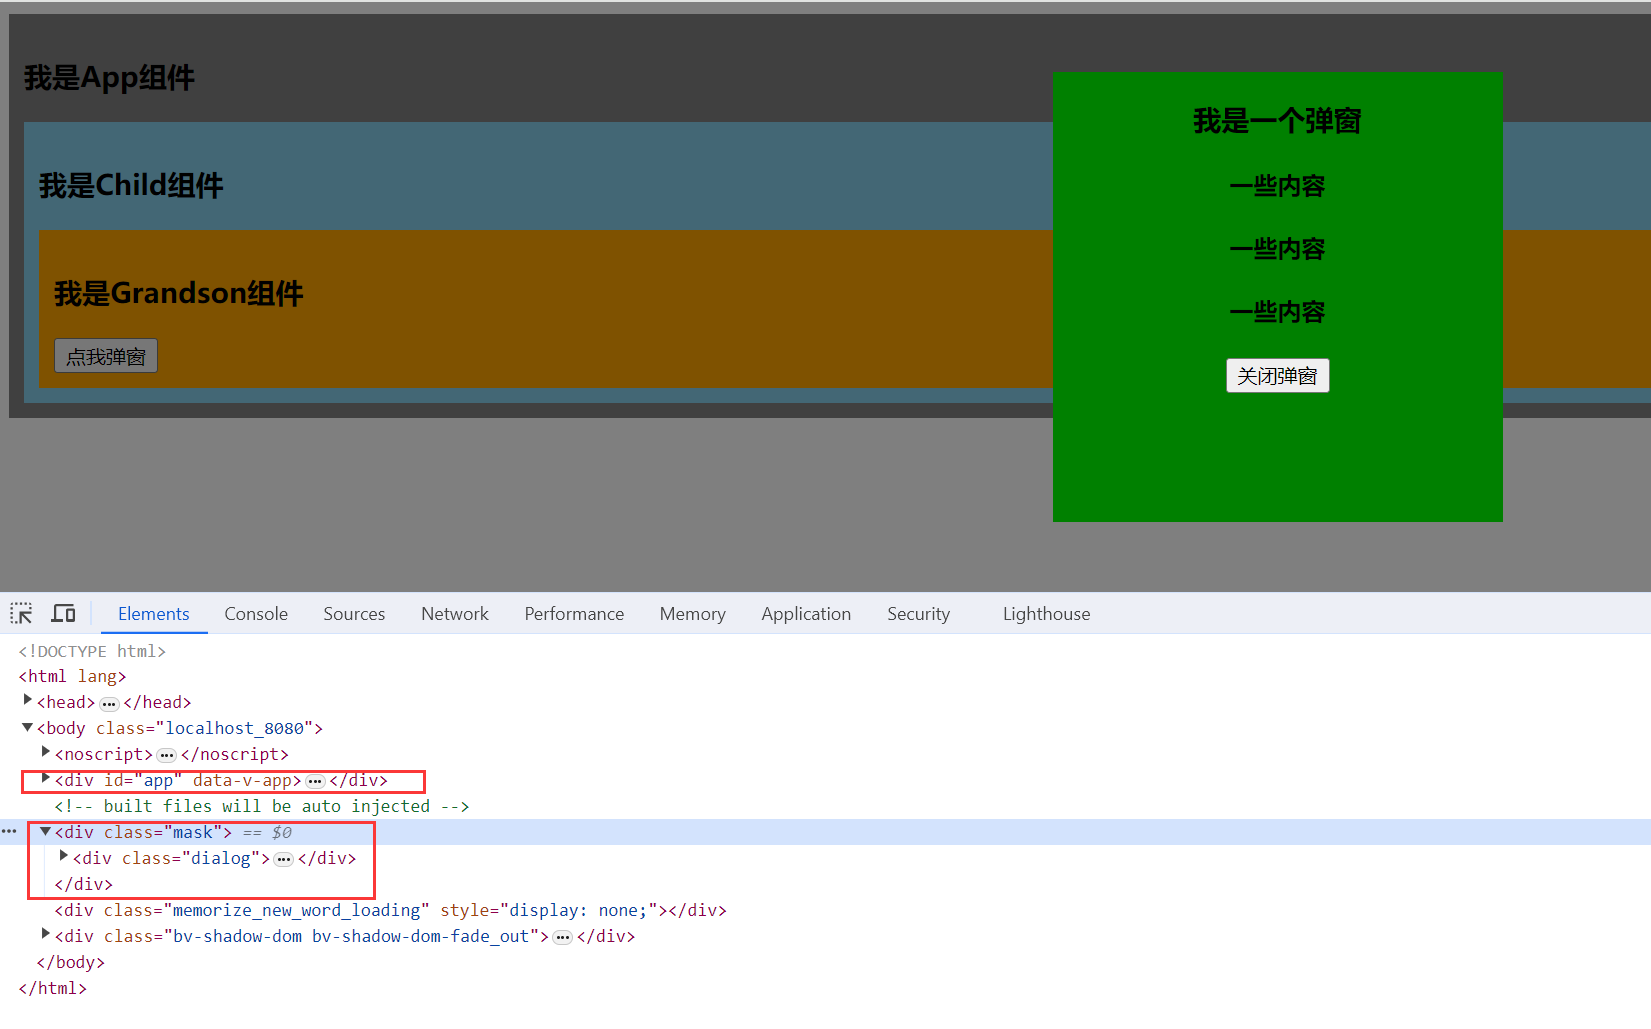Click the 点我弹窗 button
The image size is (1651, 1029).
click(106, 356)
